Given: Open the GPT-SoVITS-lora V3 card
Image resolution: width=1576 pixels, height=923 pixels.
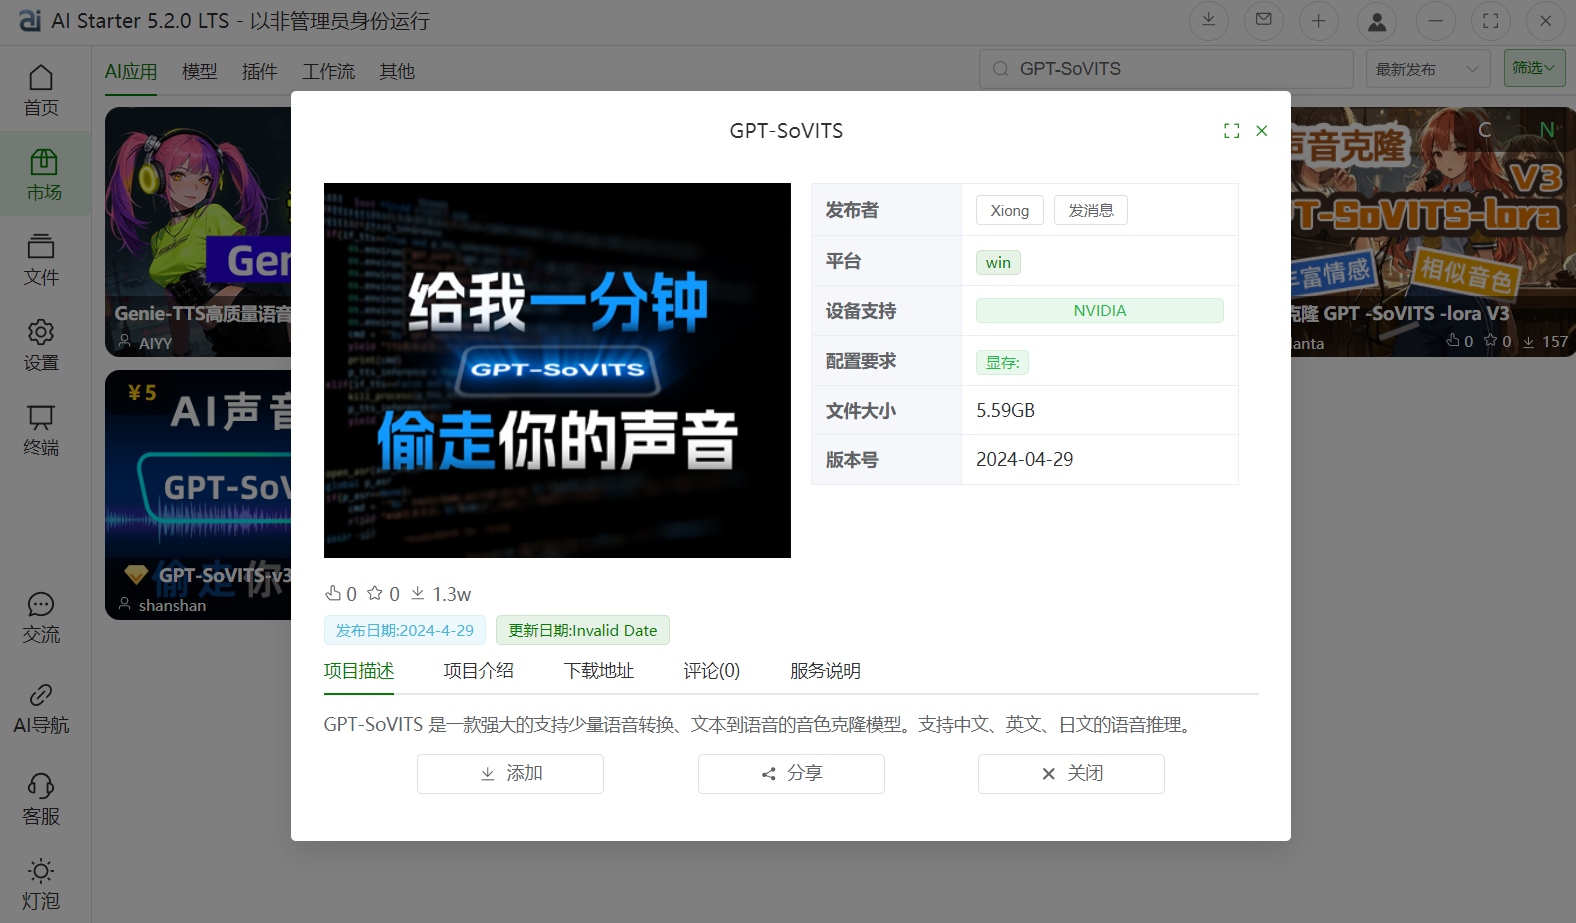Looking at the screenshot, I should (x=1433, y=232).
